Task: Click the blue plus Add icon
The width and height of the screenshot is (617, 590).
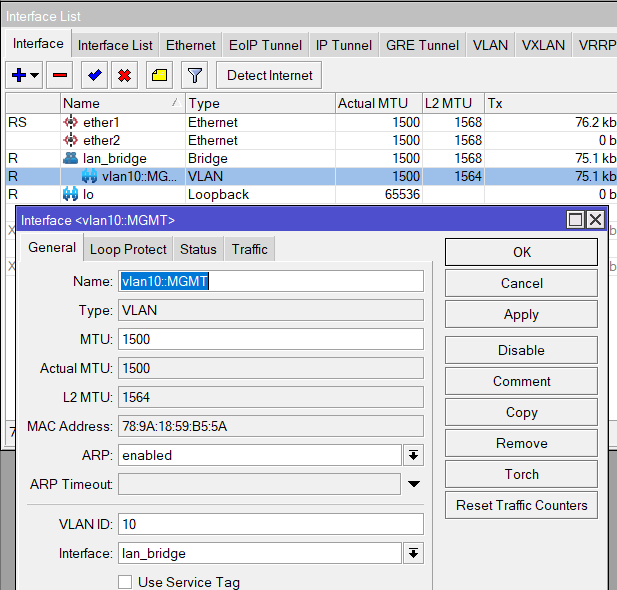Action: coord(18,75)
